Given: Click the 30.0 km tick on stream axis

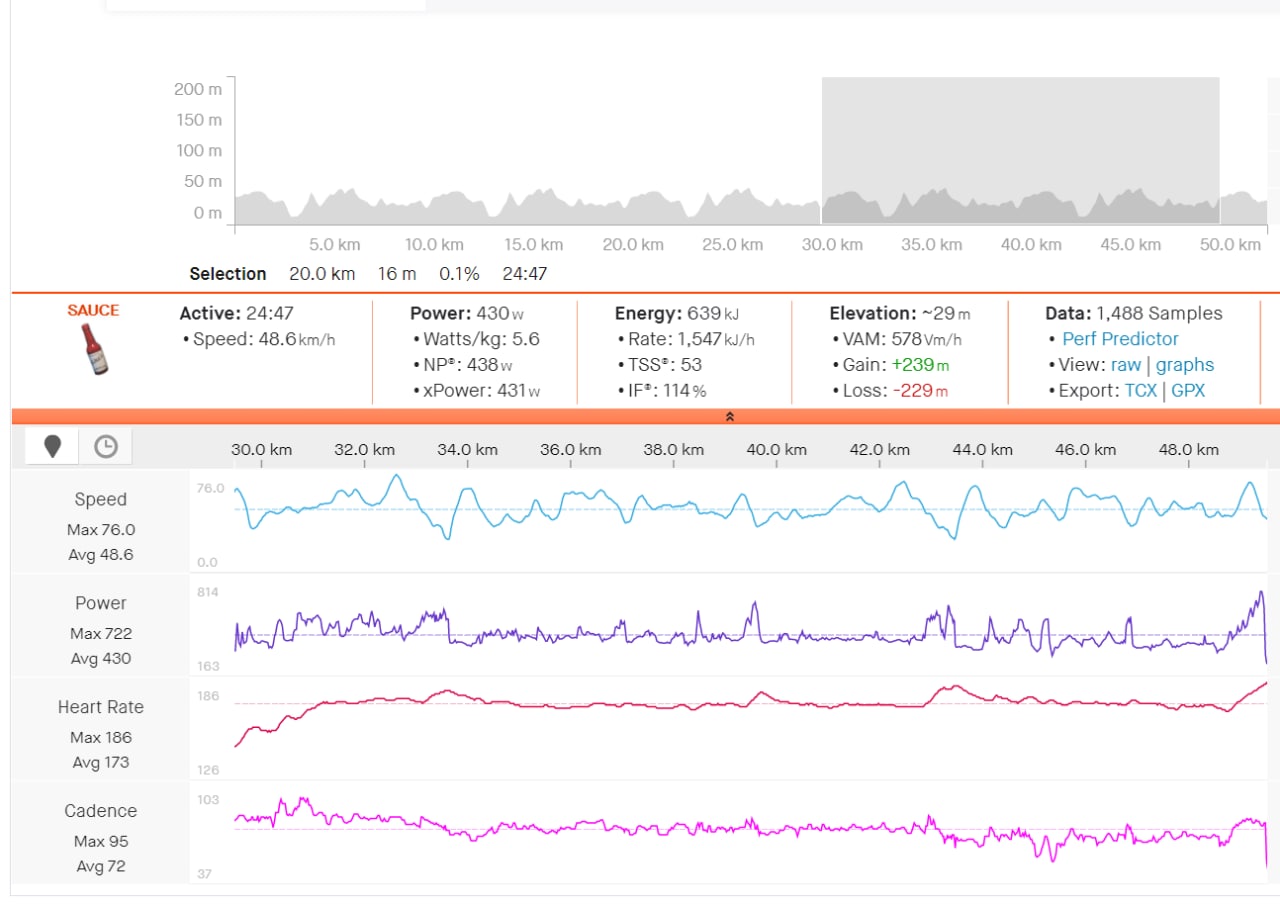Looking at the screenshot, I should pyautogui.click(x=262, y=450).
